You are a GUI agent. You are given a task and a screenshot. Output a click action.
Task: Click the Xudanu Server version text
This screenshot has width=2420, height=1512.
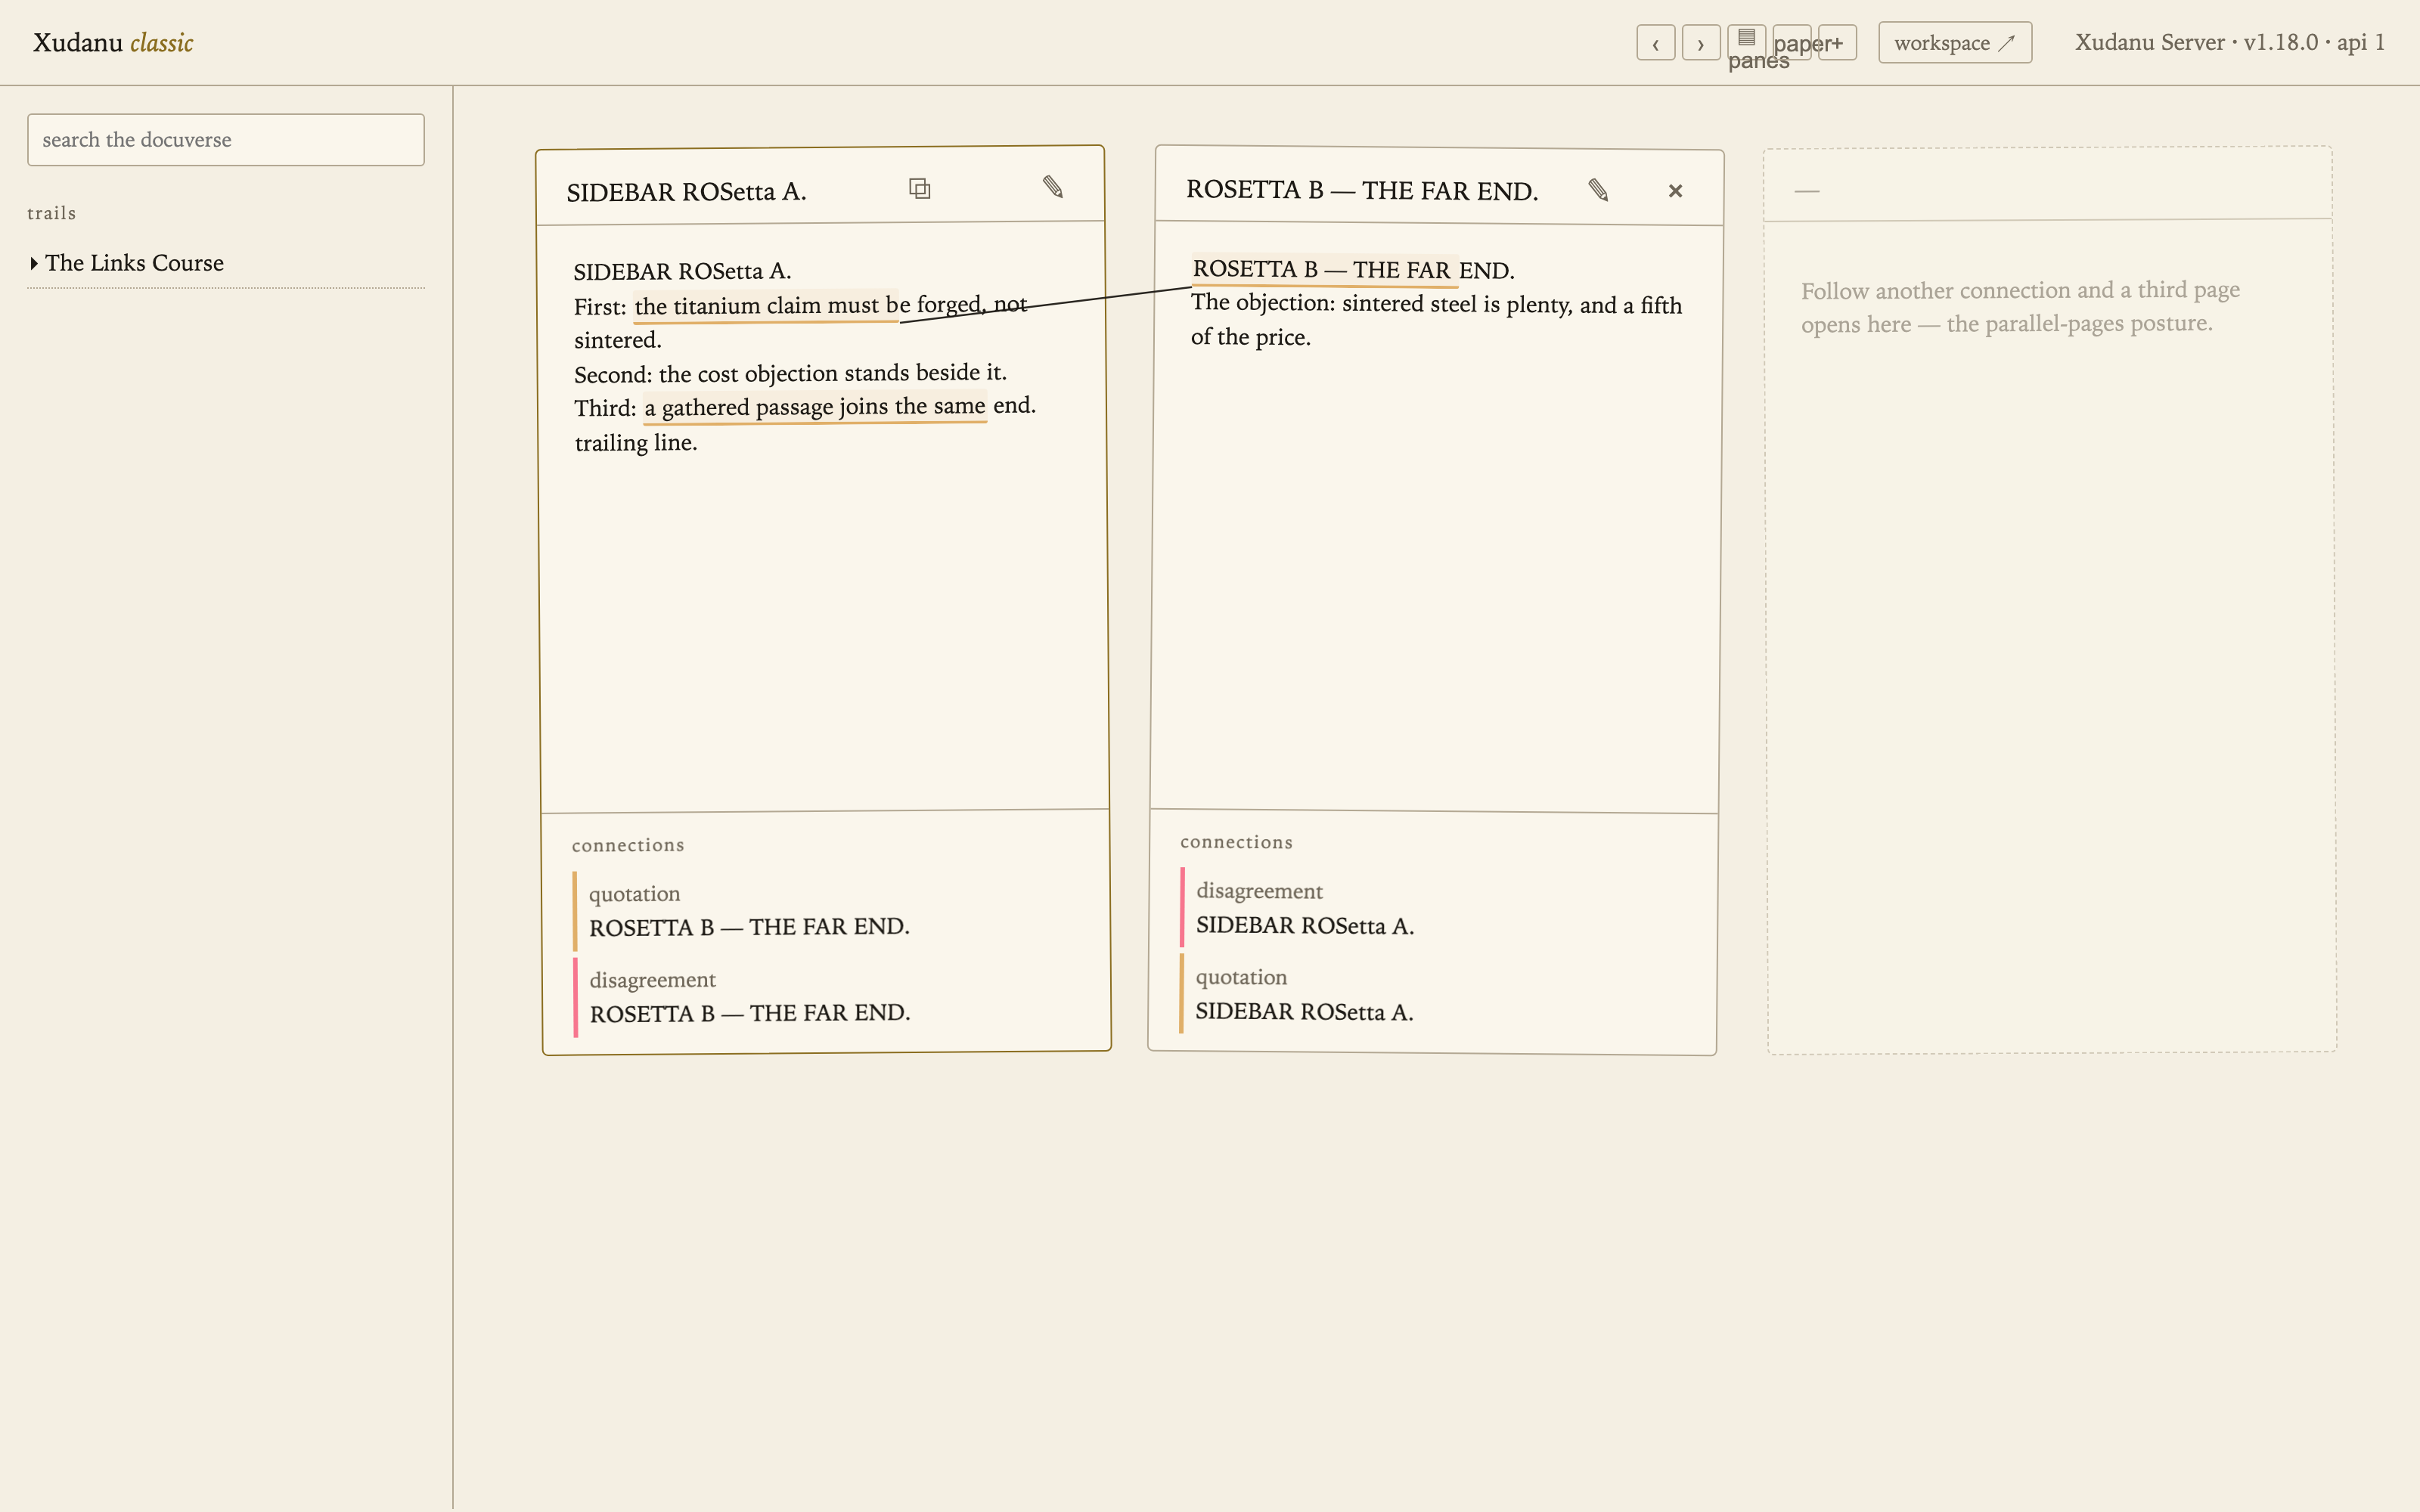click(2230, 42)
